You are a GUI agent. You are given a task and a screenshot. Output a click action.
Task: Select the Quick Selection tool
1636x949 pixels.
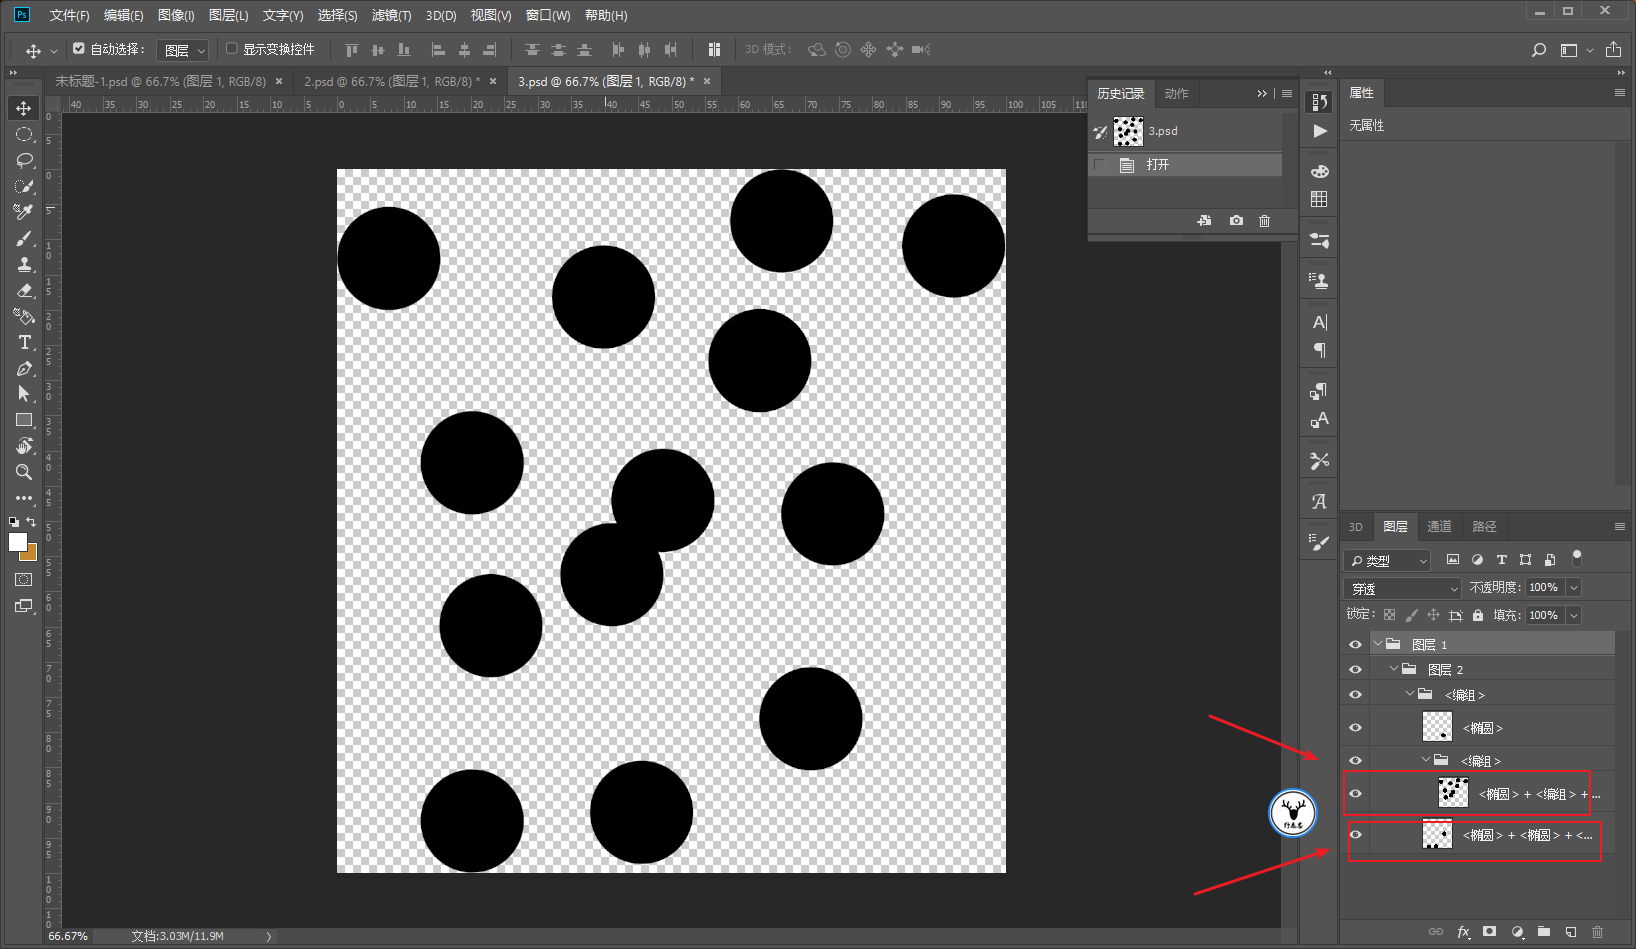point(24,186)
